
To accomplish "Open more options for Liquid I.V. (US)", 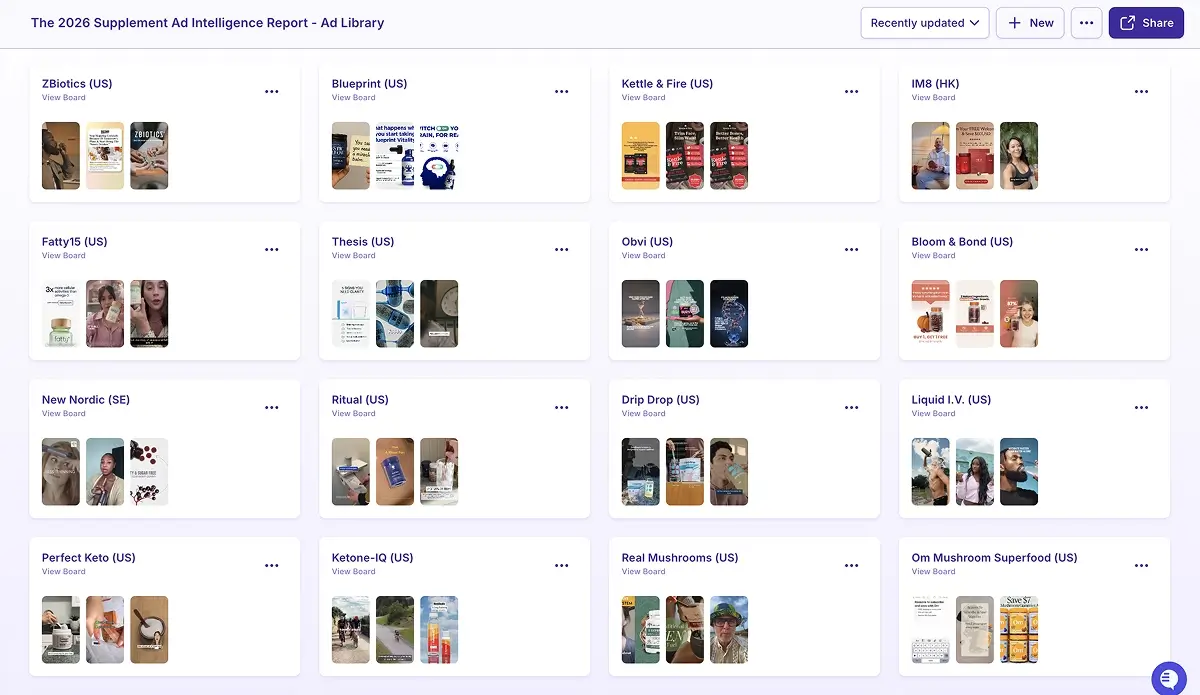I will [x=1142, y=407].
